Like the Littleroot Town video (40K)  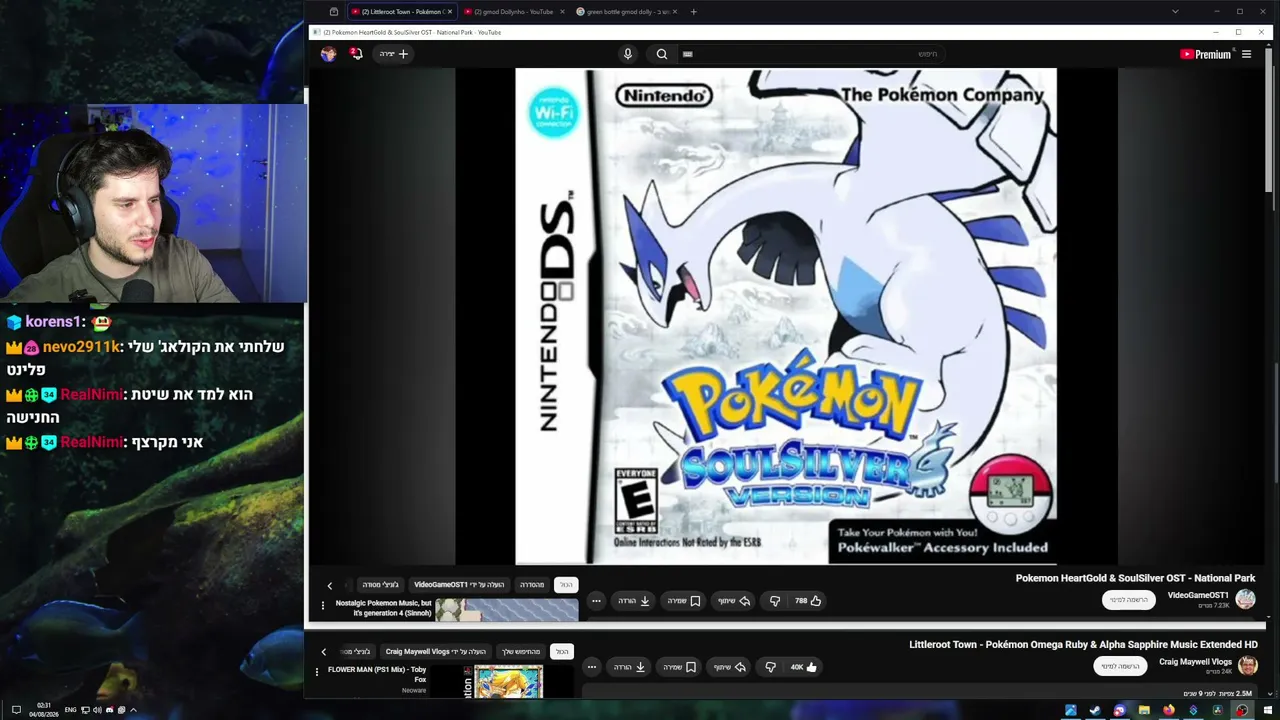804,667
